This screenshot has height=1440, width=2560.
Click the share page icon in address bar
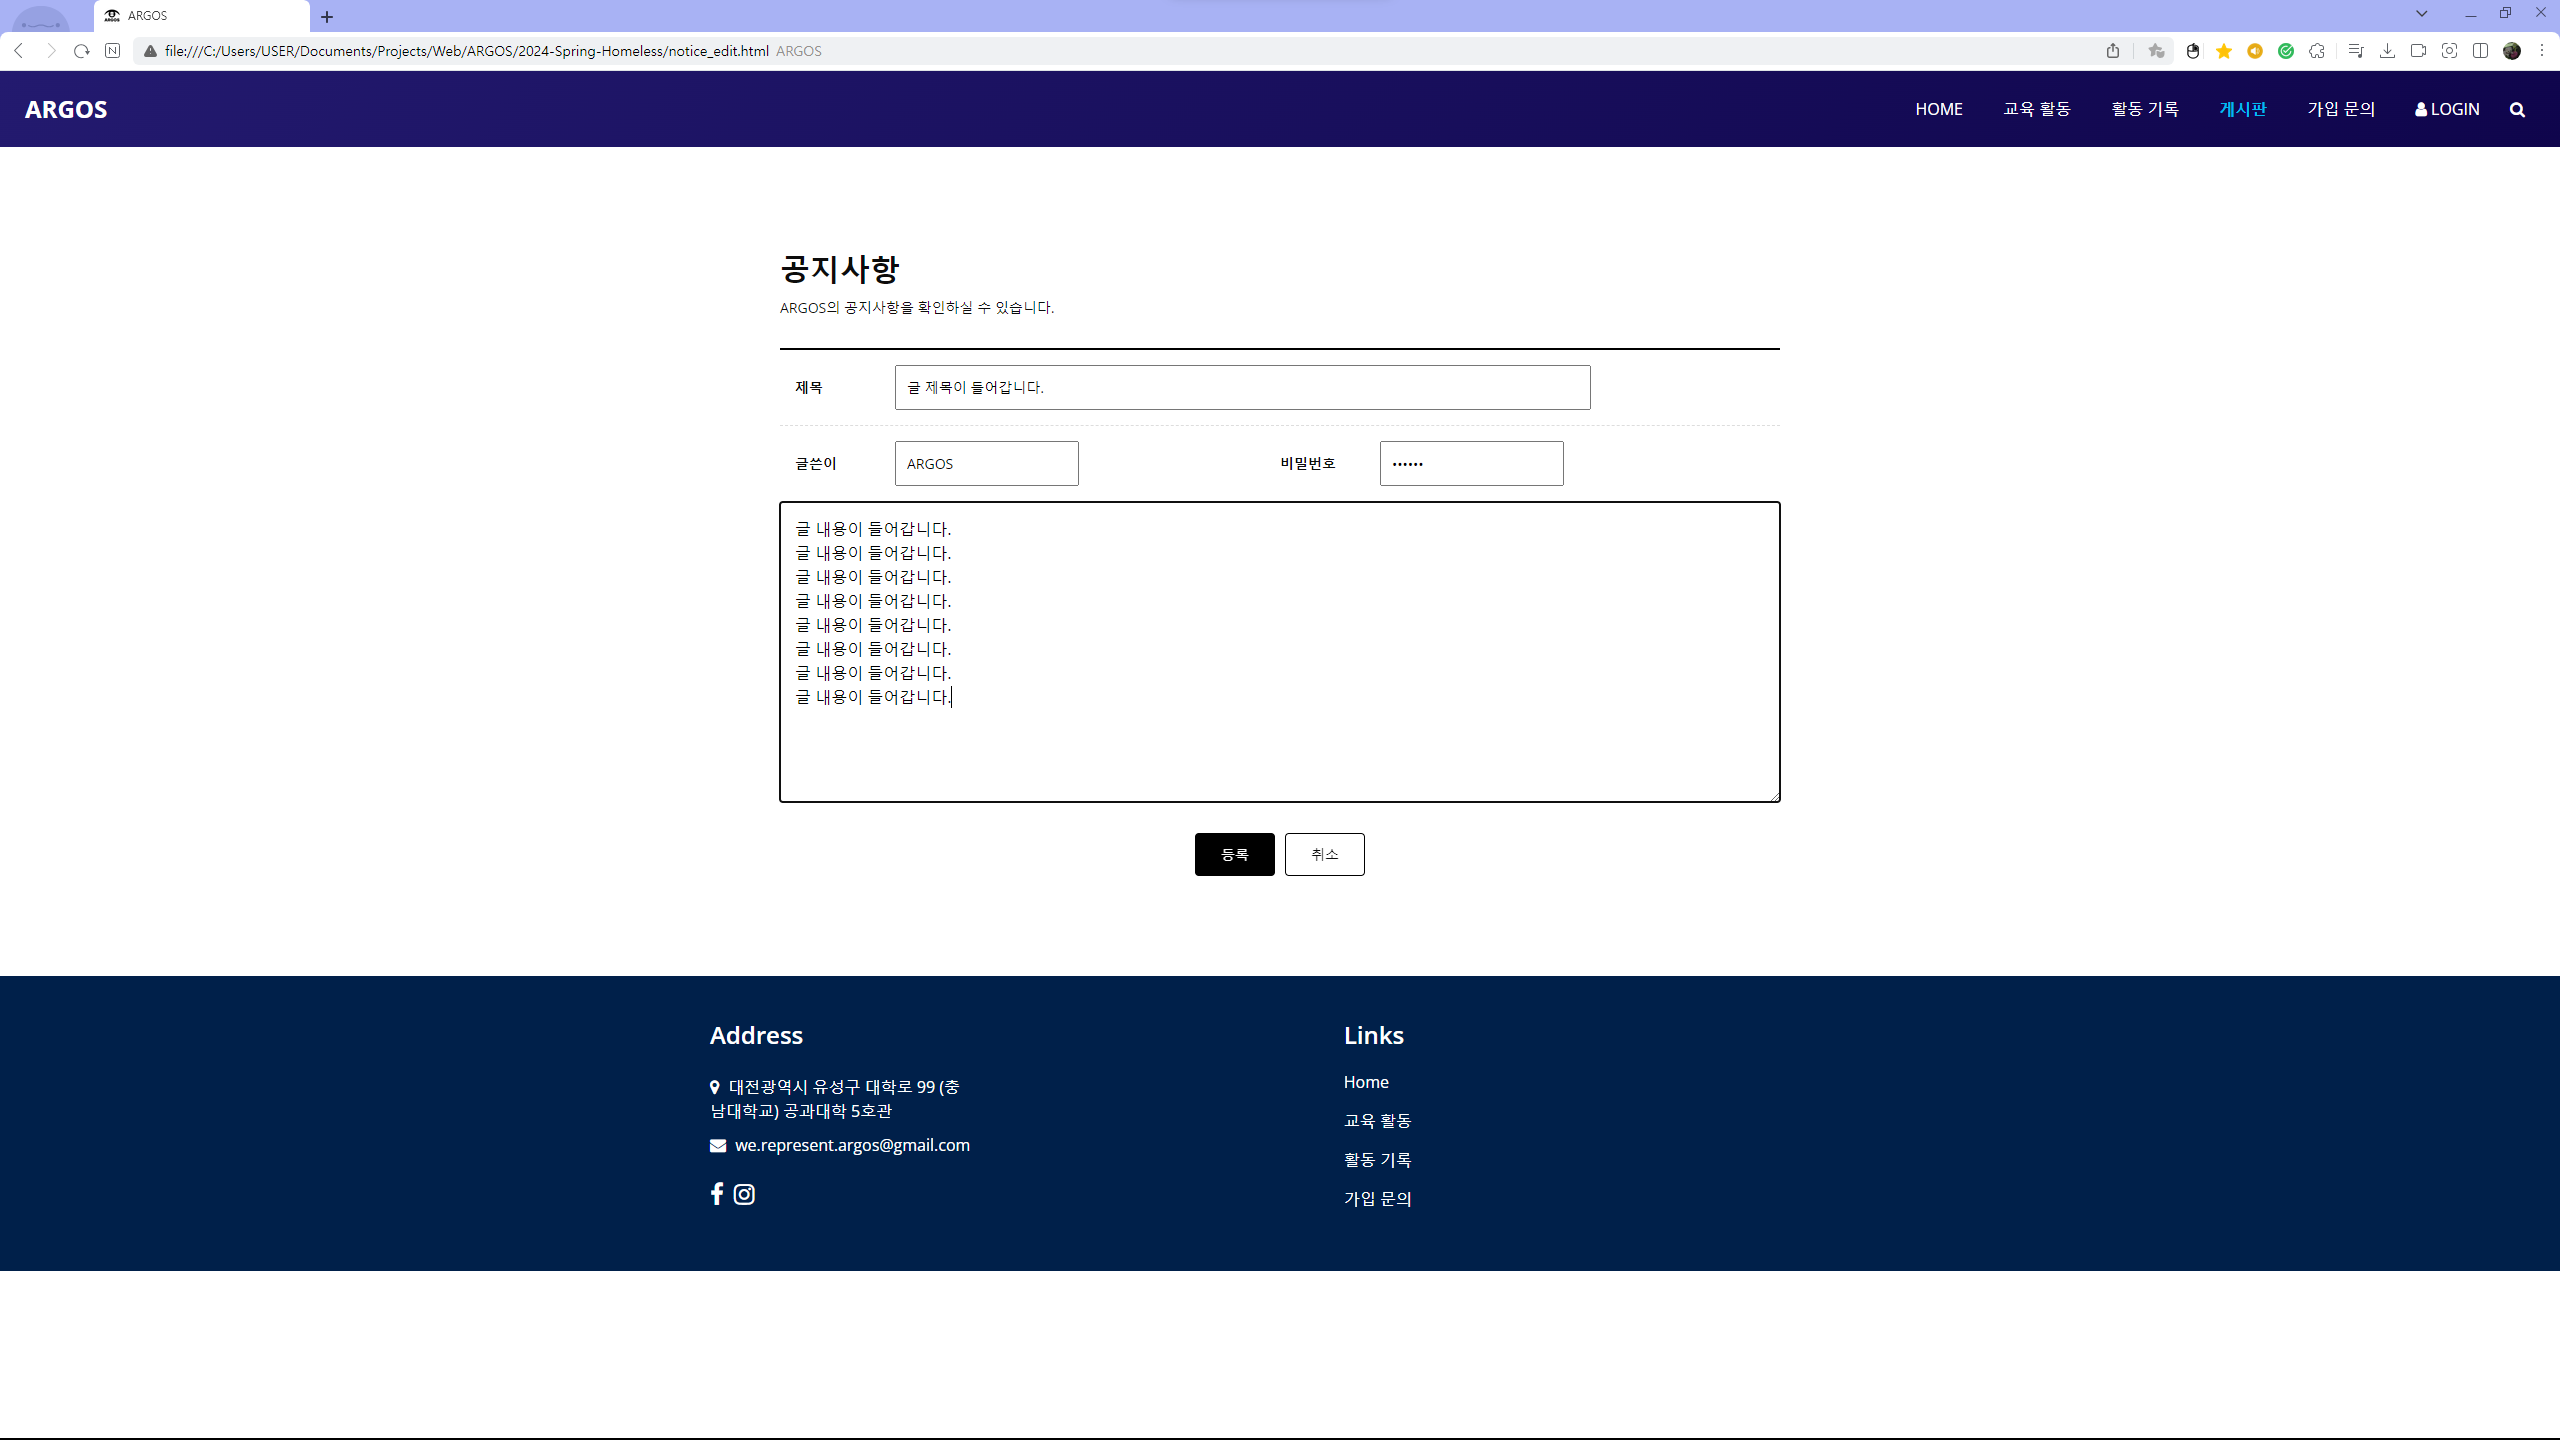click(x=2113, y=51)
